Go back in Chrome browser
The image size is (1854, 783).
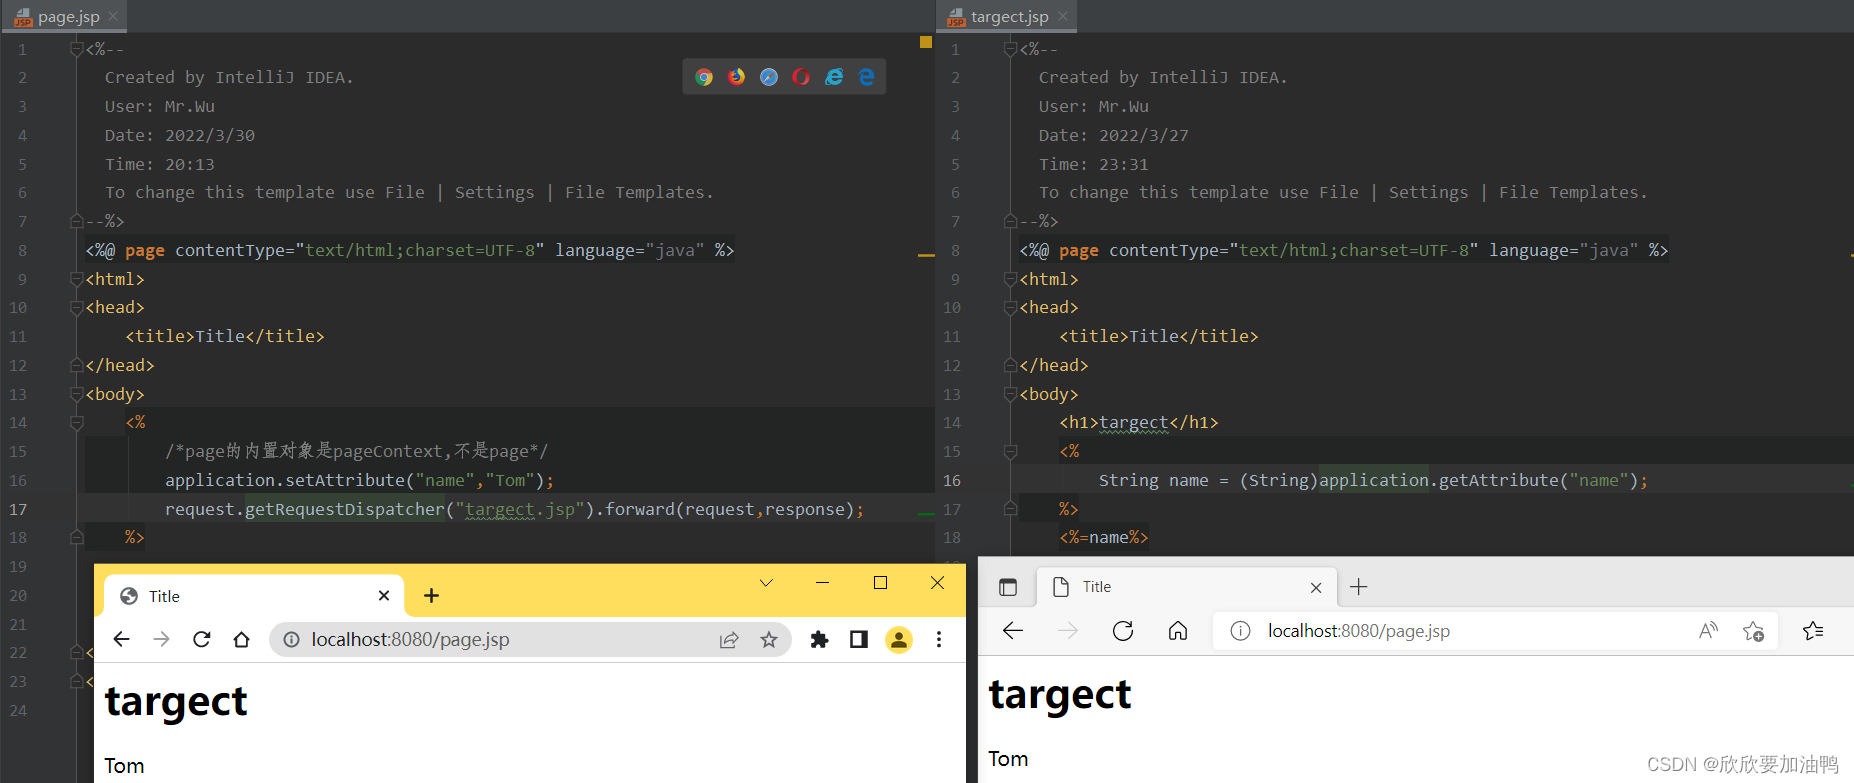[x=122, y=639]
